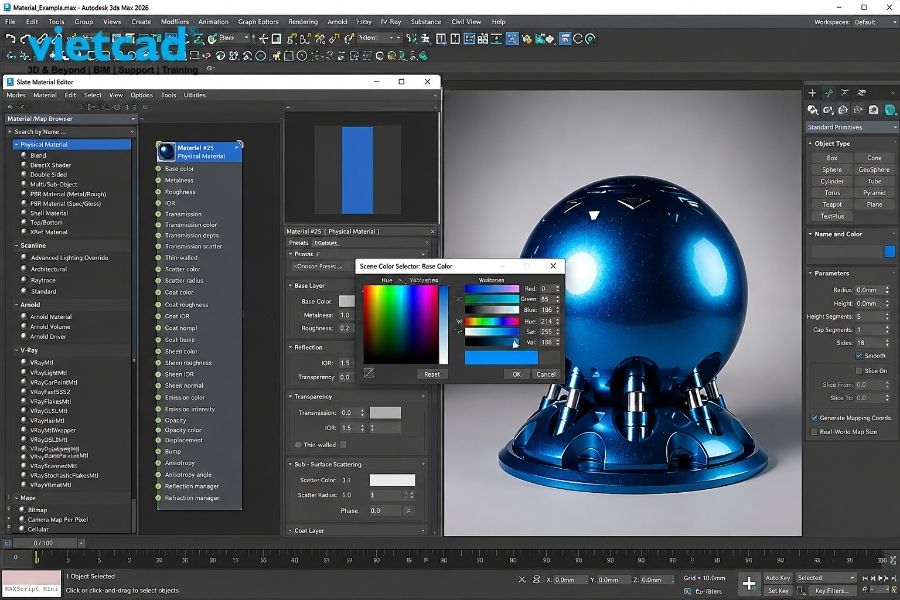
Task: Click the large plus Set Keys button
Action: (748, 584)
